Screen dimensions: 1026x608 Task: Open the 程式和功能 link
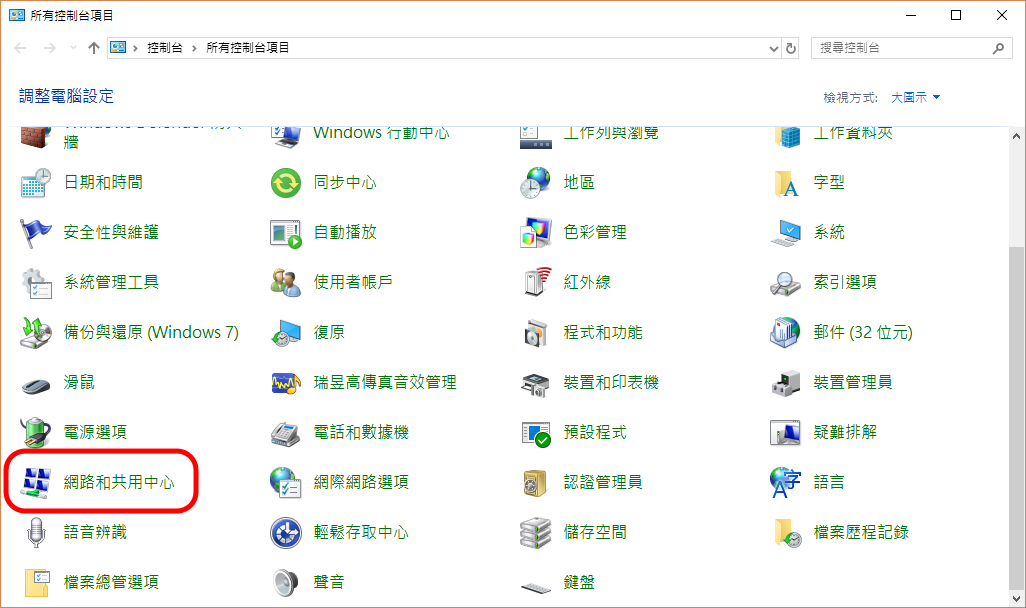pyautogui.click(x=602, y=332)
